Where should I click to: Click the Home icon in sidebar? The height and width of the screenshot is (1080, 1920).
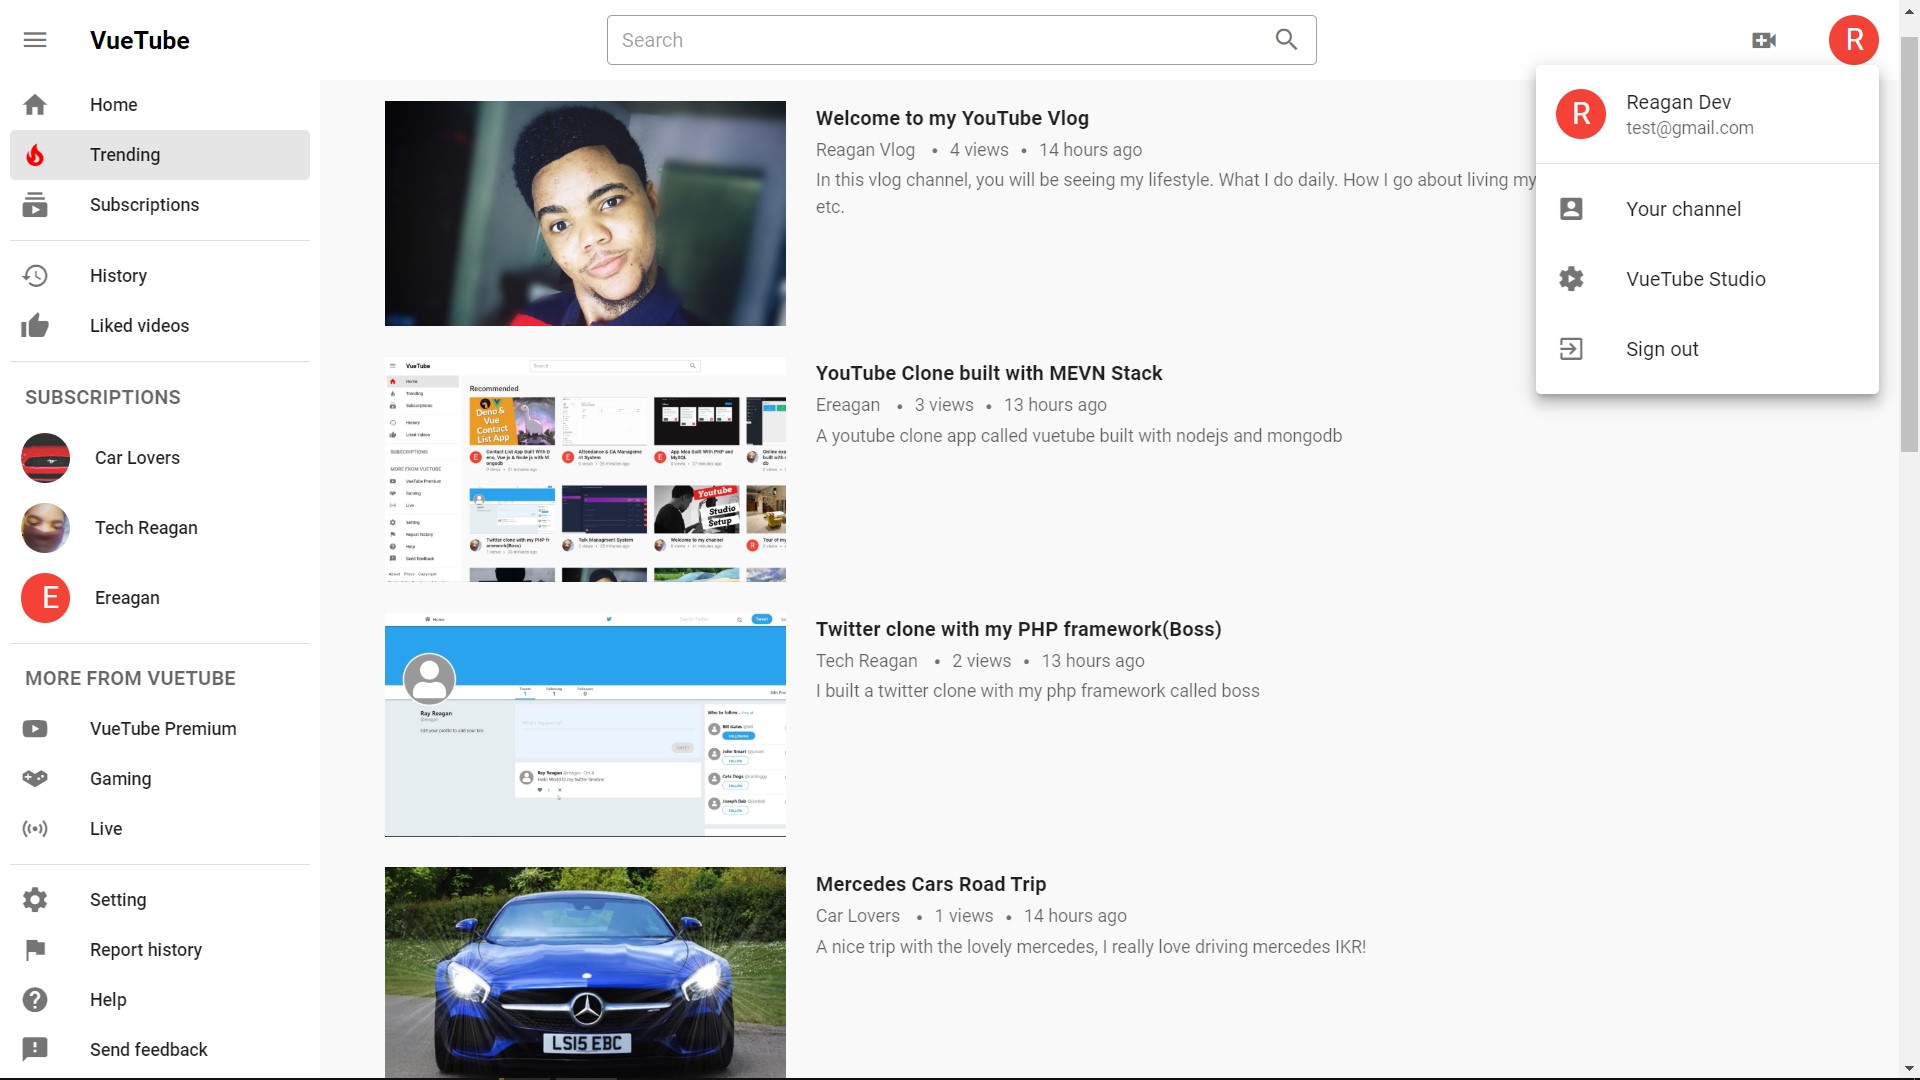[35, 105]
